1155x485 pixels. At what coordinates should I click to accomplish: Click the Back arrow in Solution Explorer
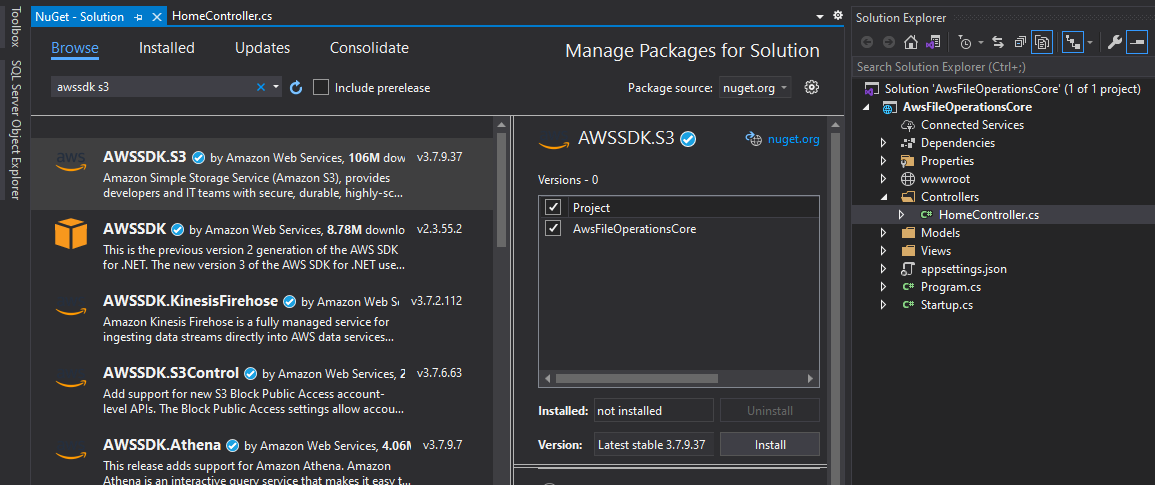pyautogui.click(x=867, y=42)
